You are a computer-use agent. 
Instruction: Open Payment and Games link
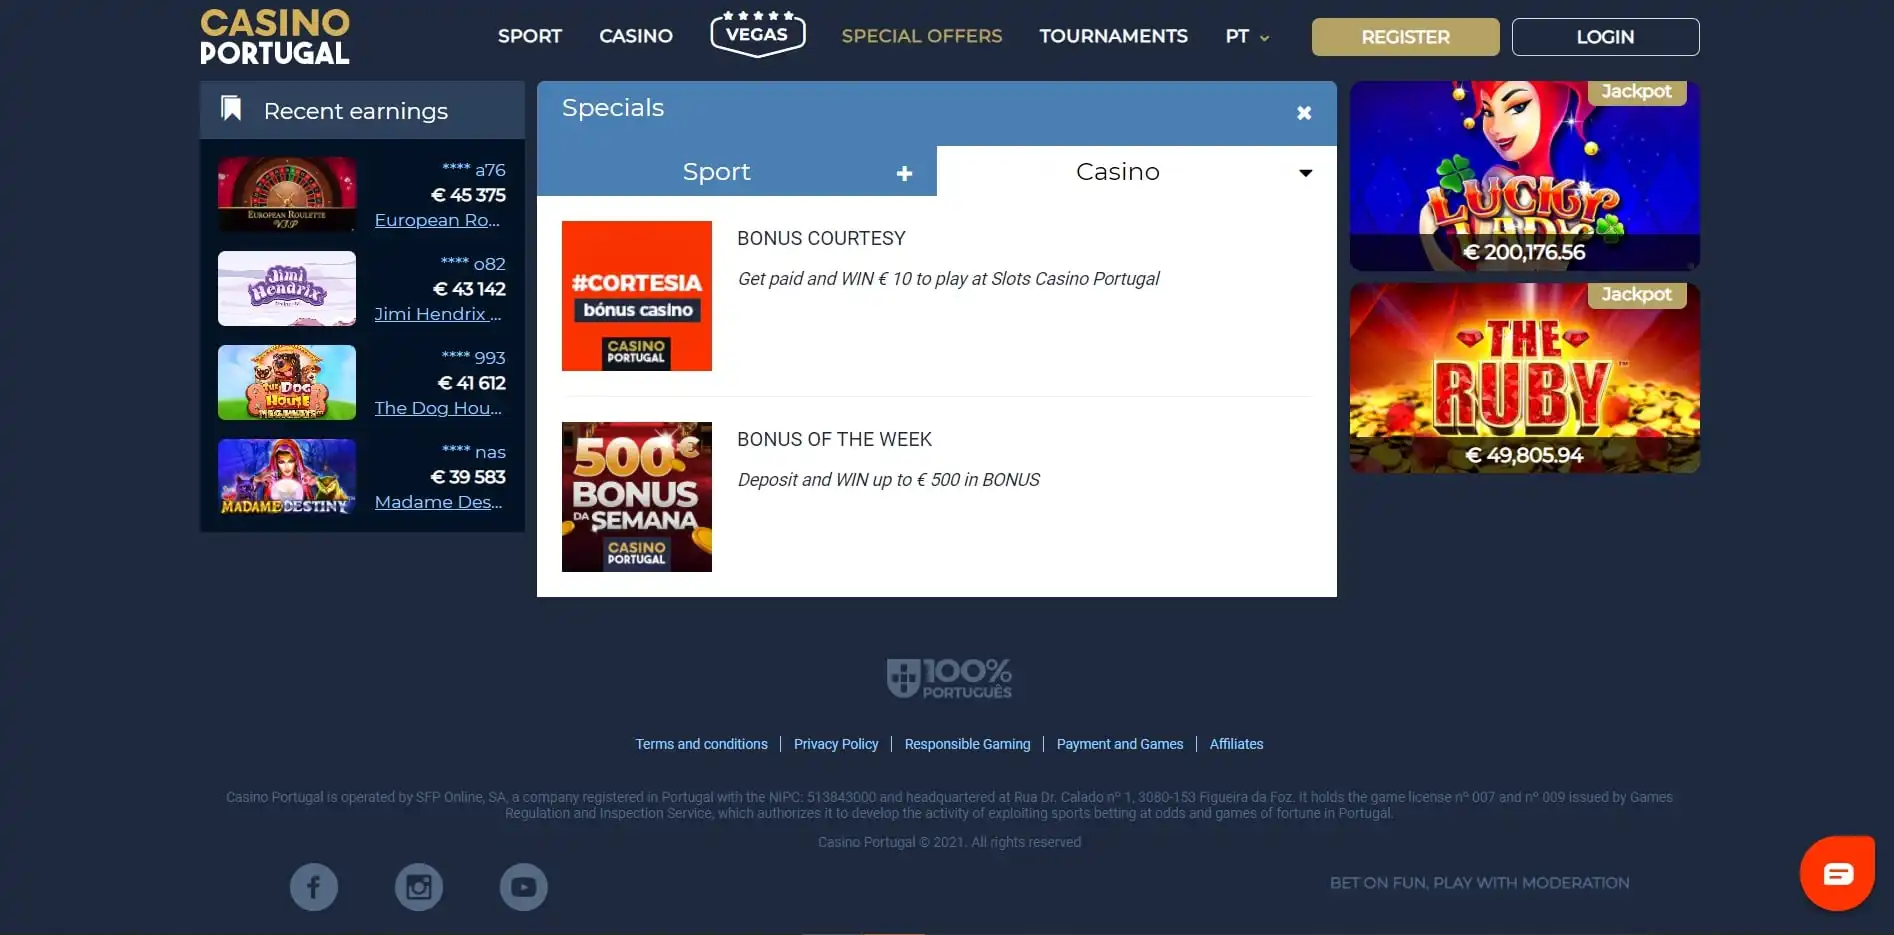1120,744
